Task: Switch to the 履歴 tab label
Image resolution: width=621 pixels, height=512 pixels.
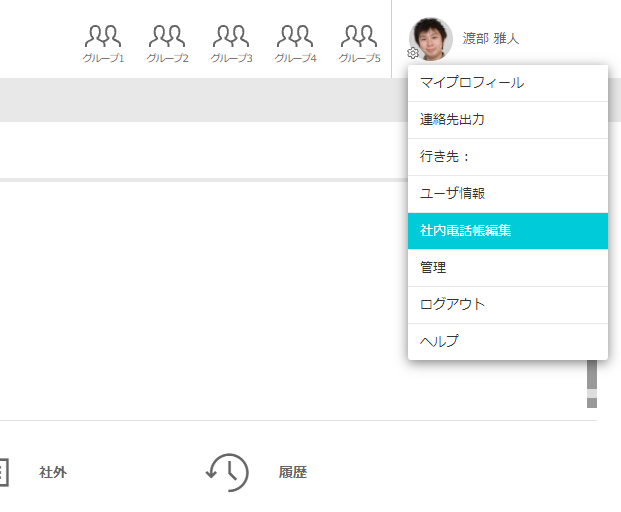Action: point(293,473)
